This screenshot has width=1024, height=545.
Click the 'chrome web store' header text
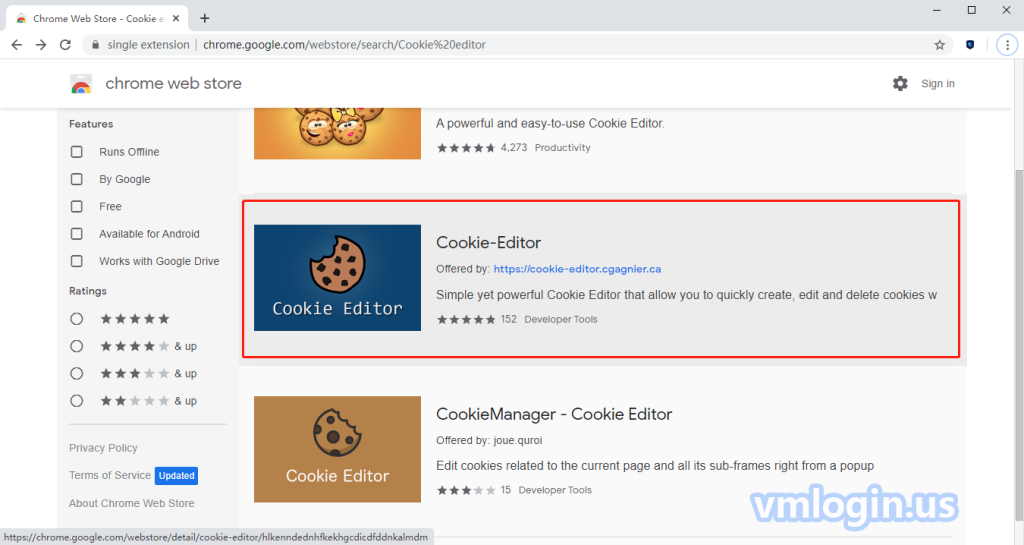coord(174,84)
